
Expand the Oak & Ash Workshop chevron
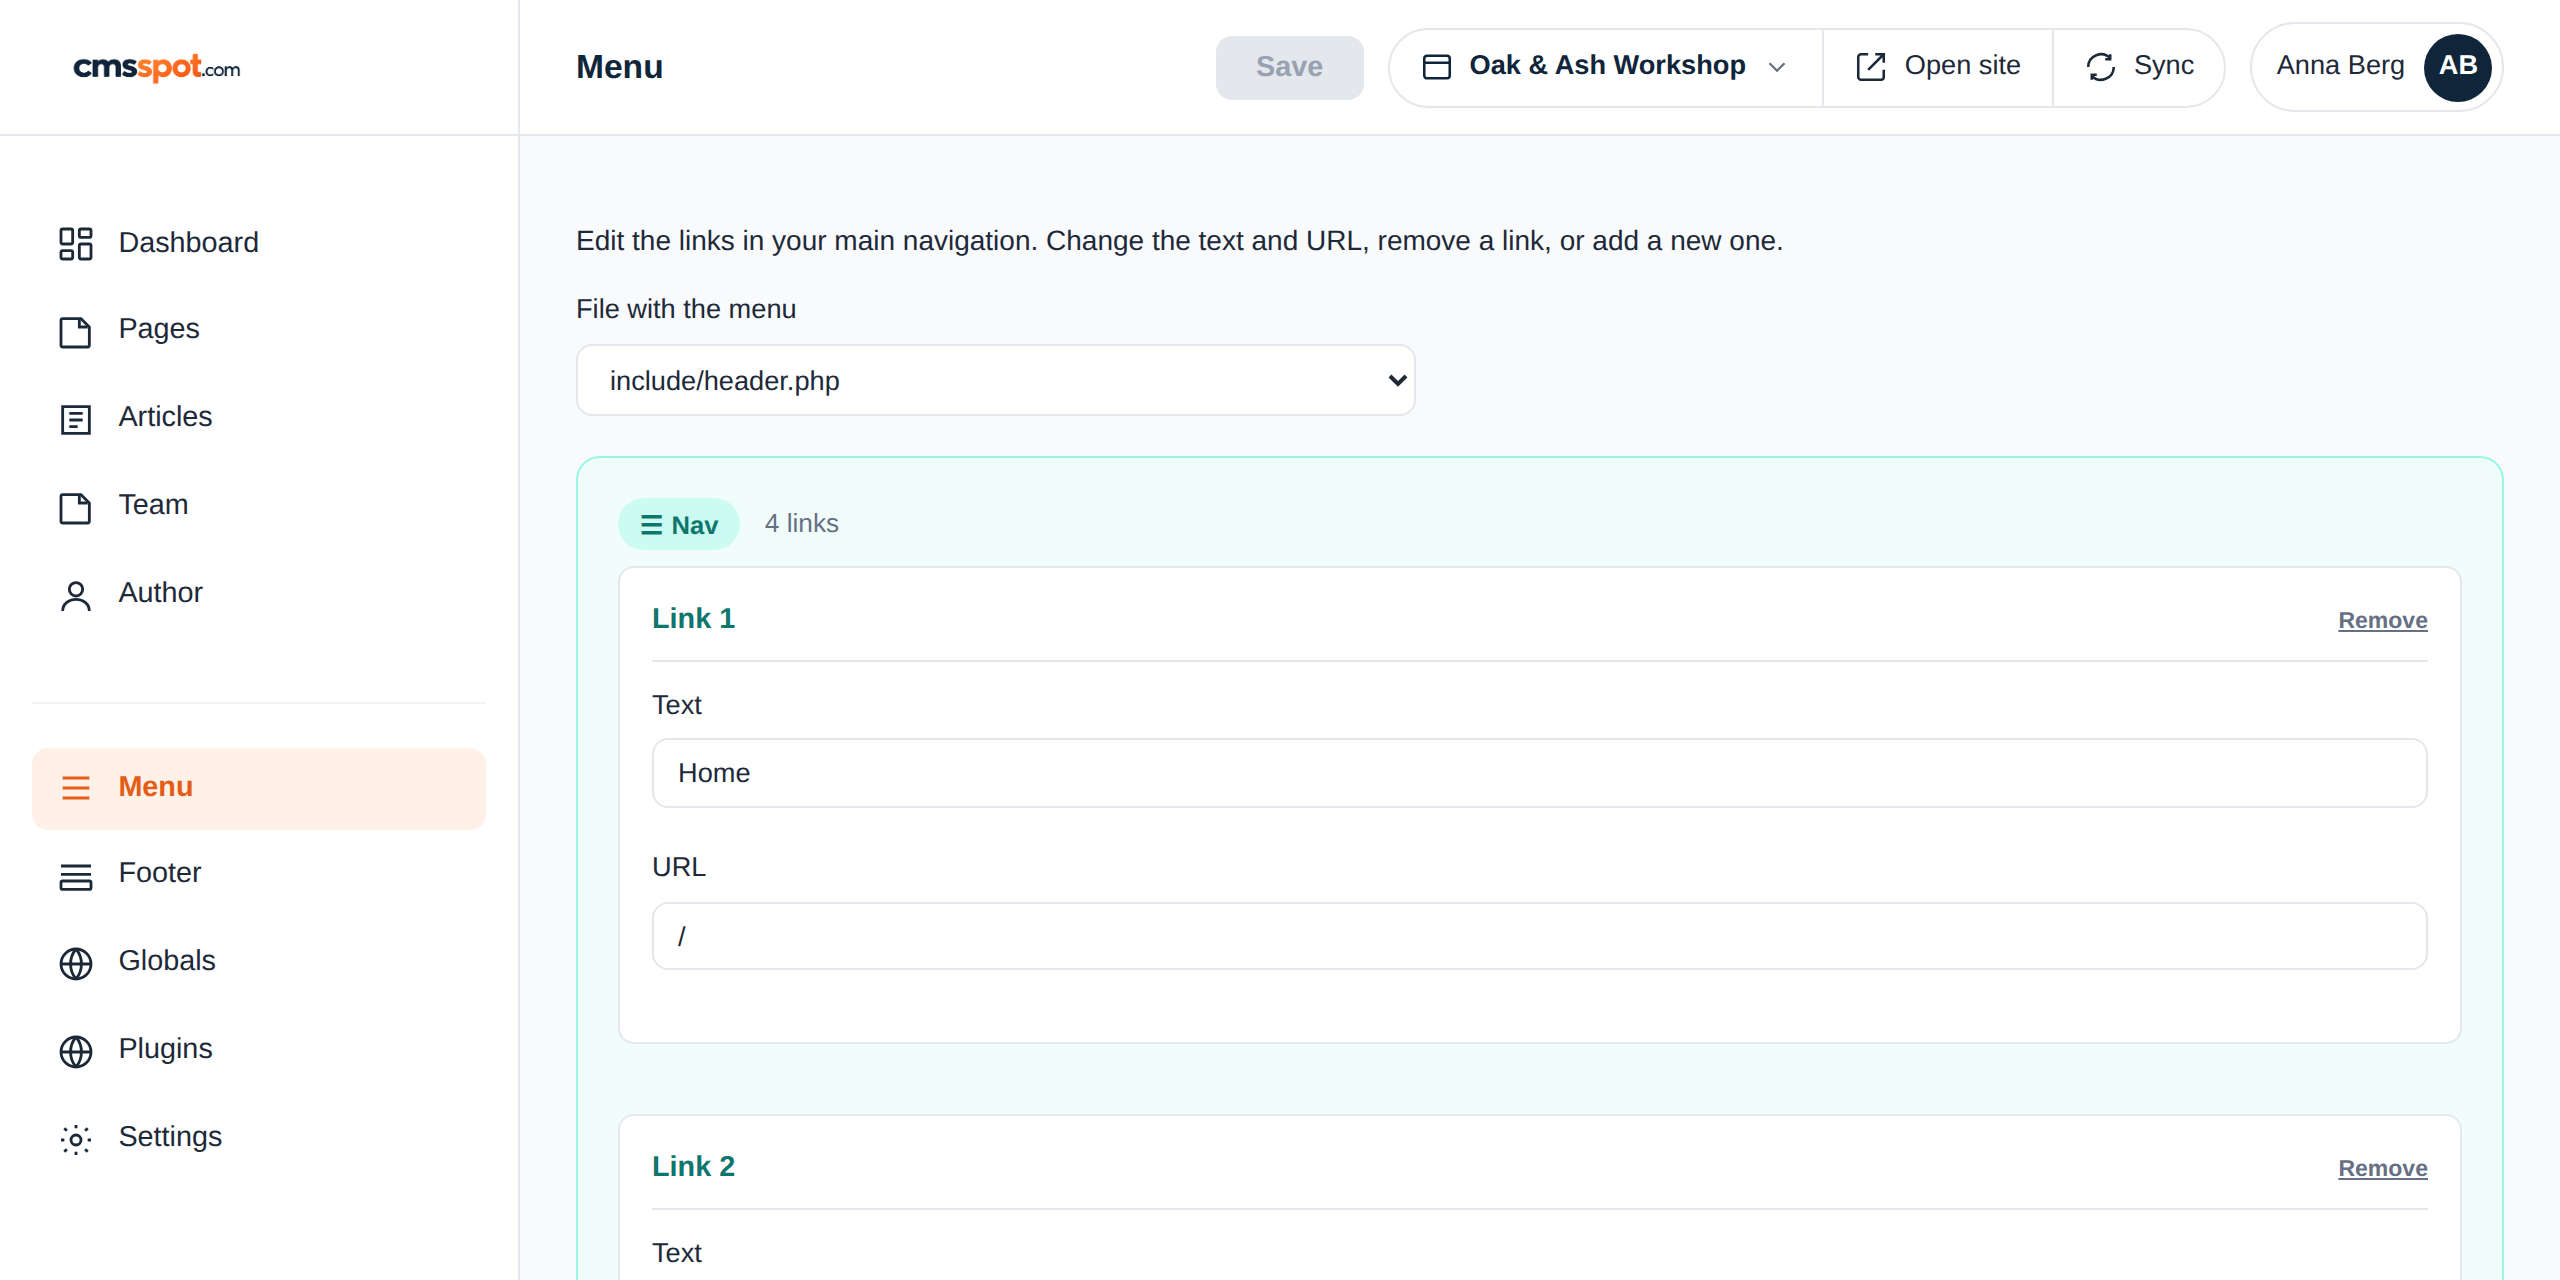1777,67
